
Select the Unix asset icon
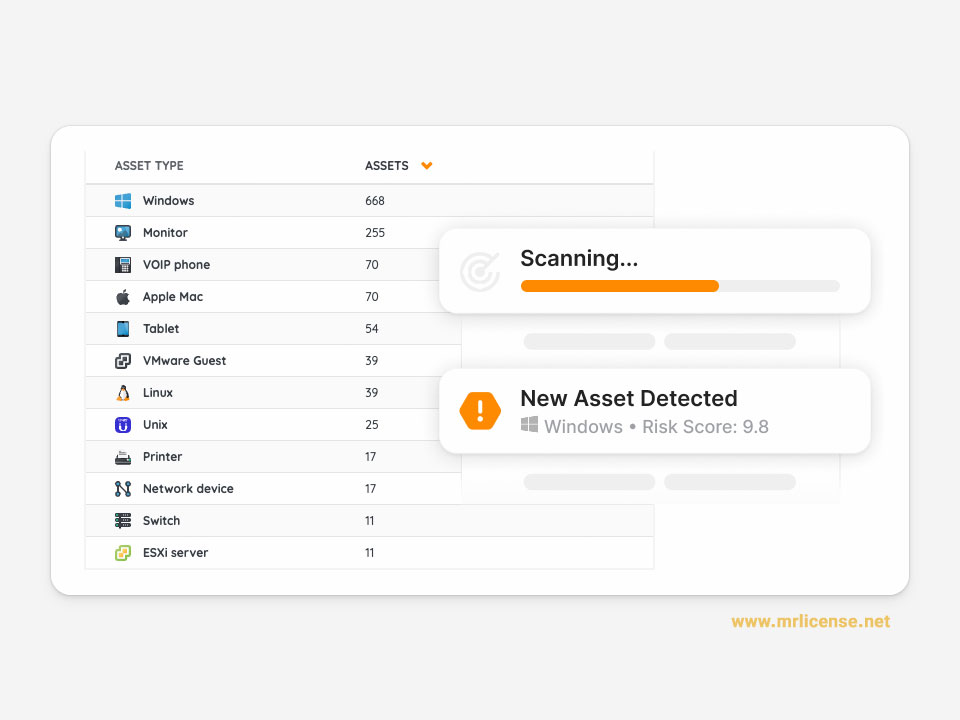(x=123, y=425)
